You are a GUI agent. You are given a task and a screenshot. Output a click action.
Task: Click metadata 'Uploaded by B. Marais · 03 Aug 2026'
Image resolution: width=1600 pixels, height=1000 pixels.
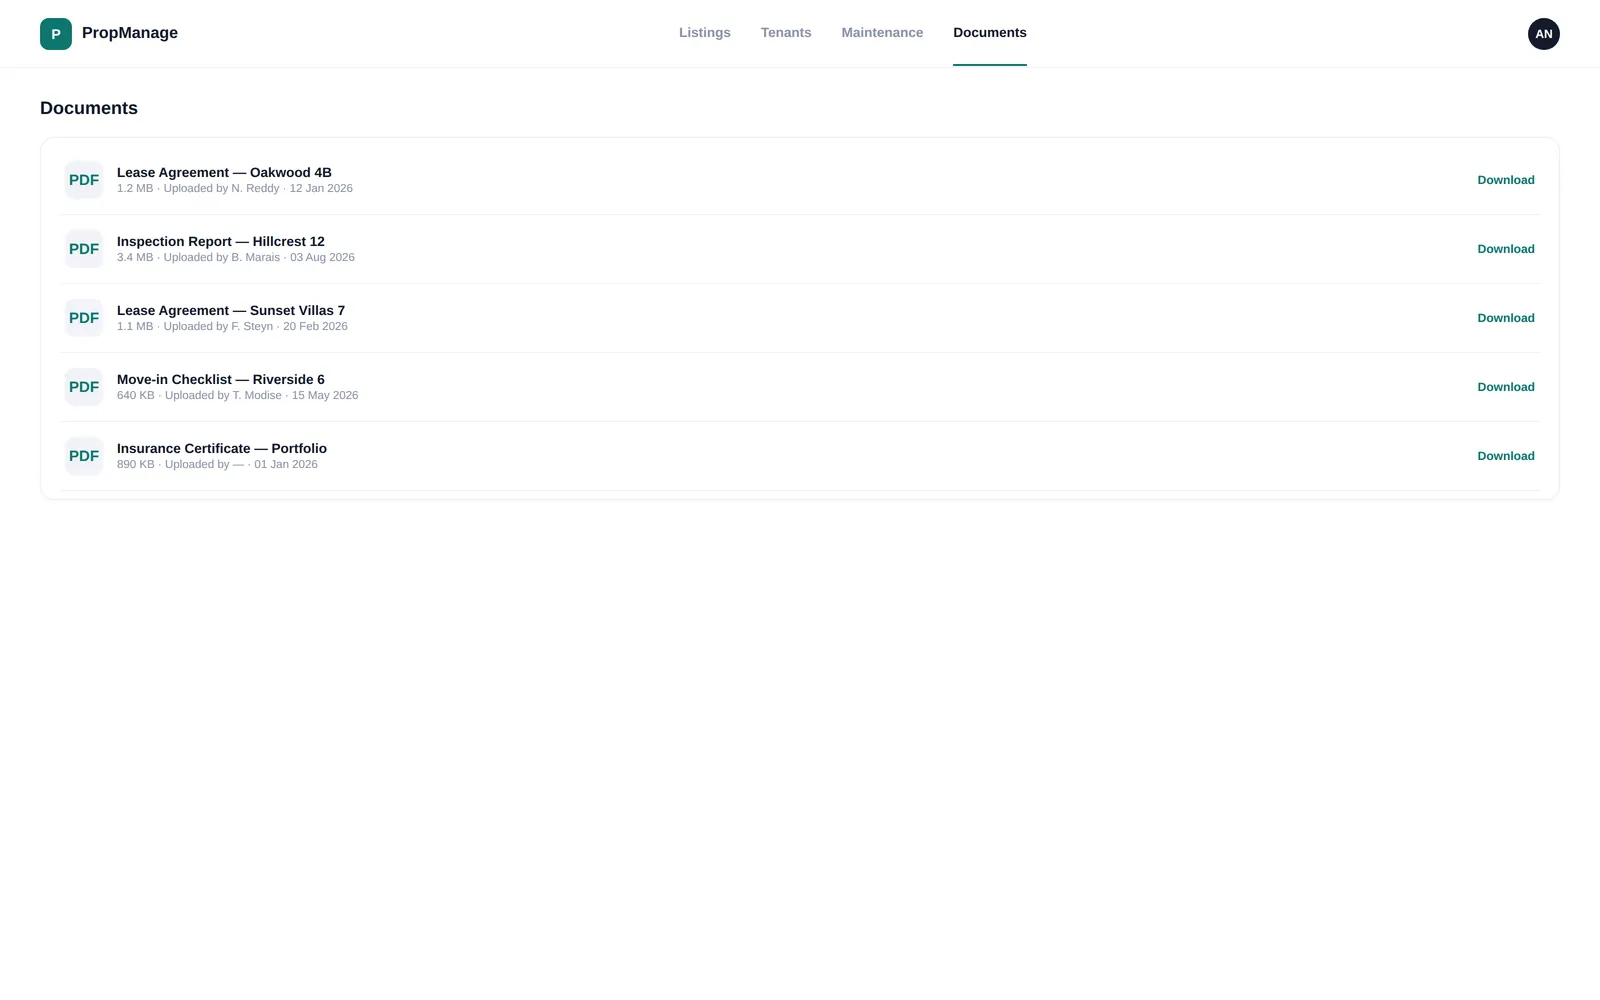(x=259, y=257)
